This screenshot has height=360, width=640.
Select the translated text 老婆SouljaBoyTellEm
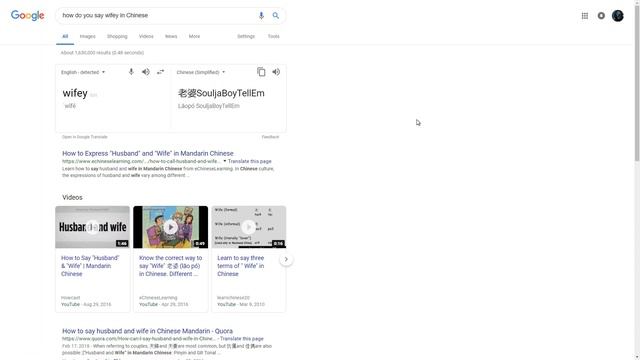[221, 93]
